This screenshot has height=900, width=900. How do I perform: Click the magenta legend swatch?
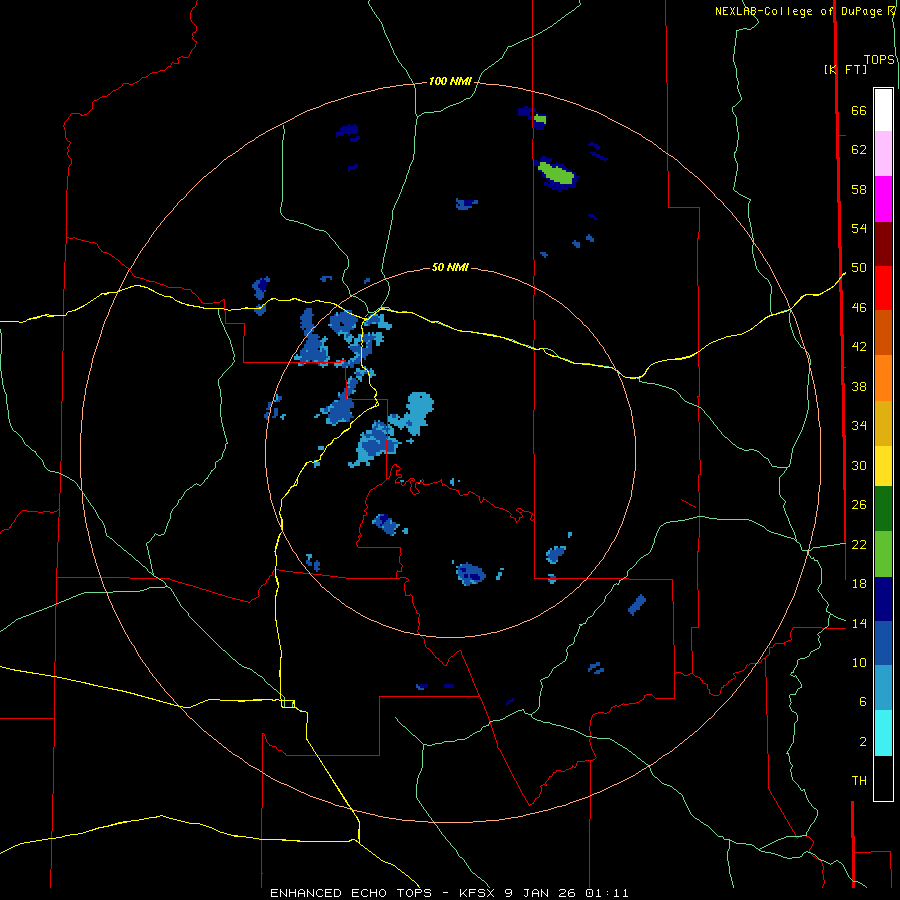click(x=883, y=199)
